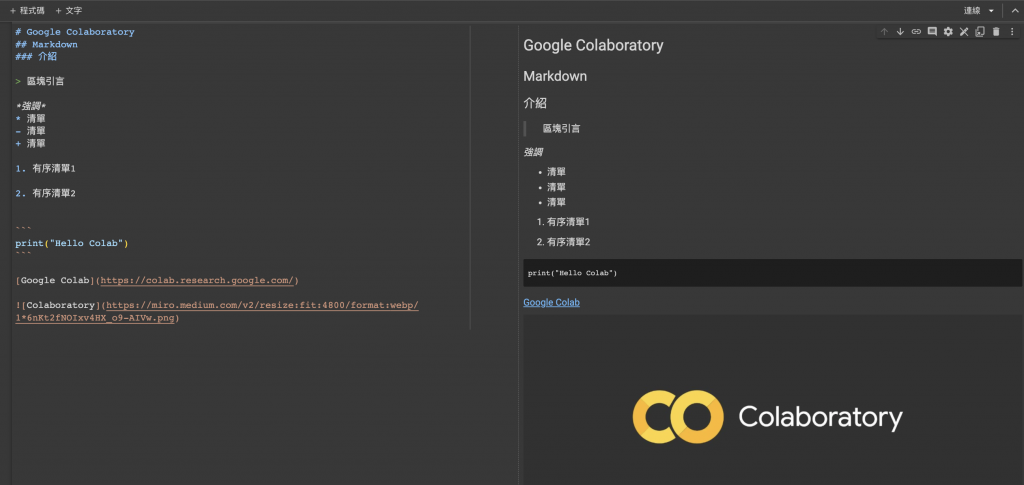Open the Google Colab link in preview
1024x485 pixels.
tap(551, 302)
